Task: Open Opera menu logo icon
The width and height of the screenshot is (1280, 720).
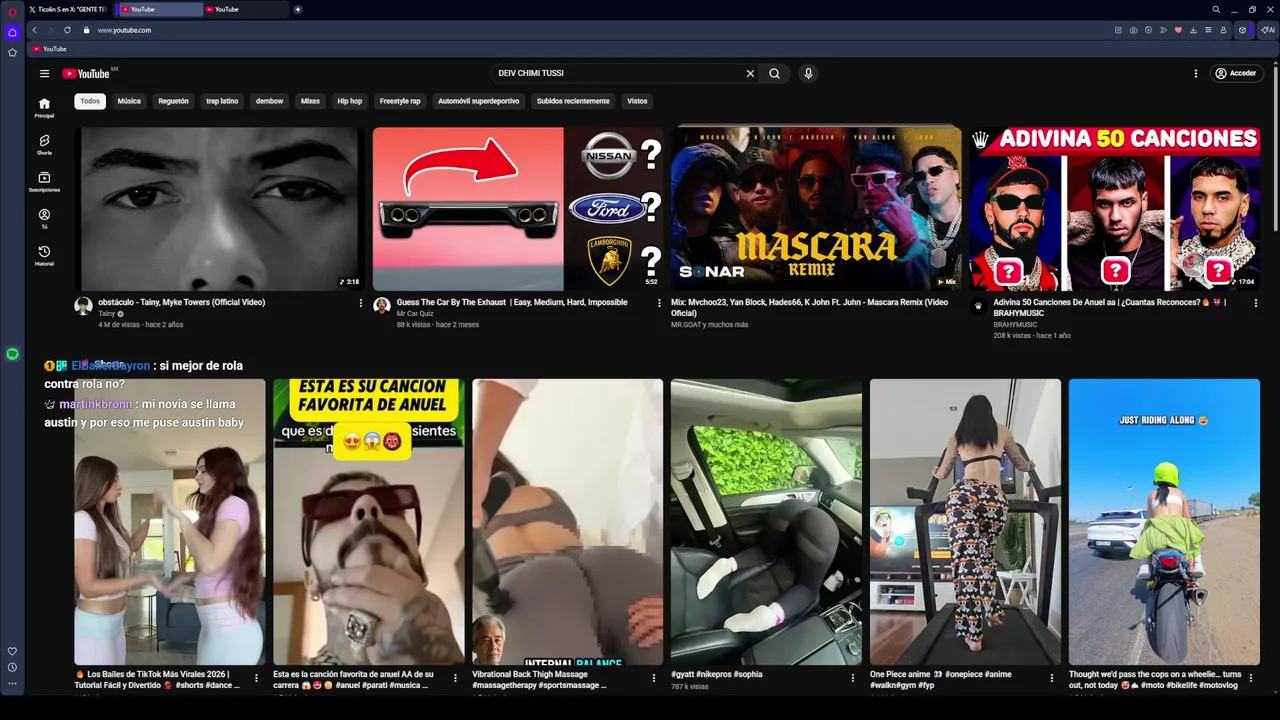Action: [x=12, y=10]
